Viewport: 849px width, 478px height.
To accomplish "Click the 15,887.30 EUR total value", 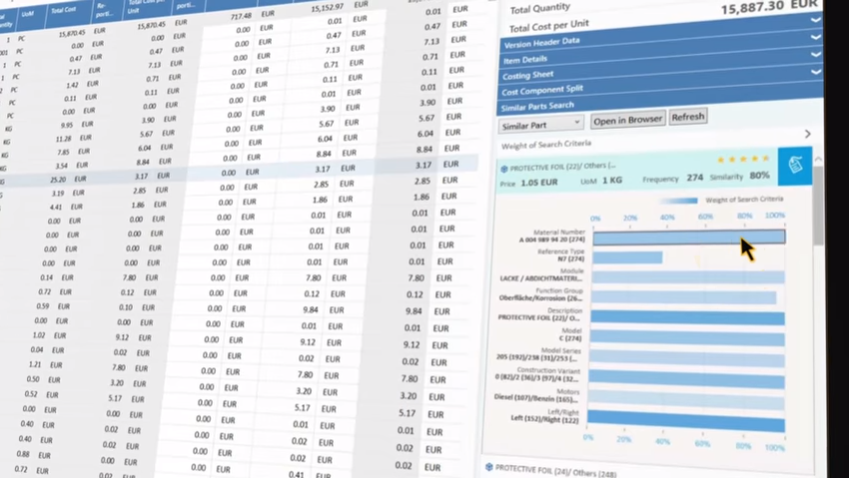I will point(769,6).
